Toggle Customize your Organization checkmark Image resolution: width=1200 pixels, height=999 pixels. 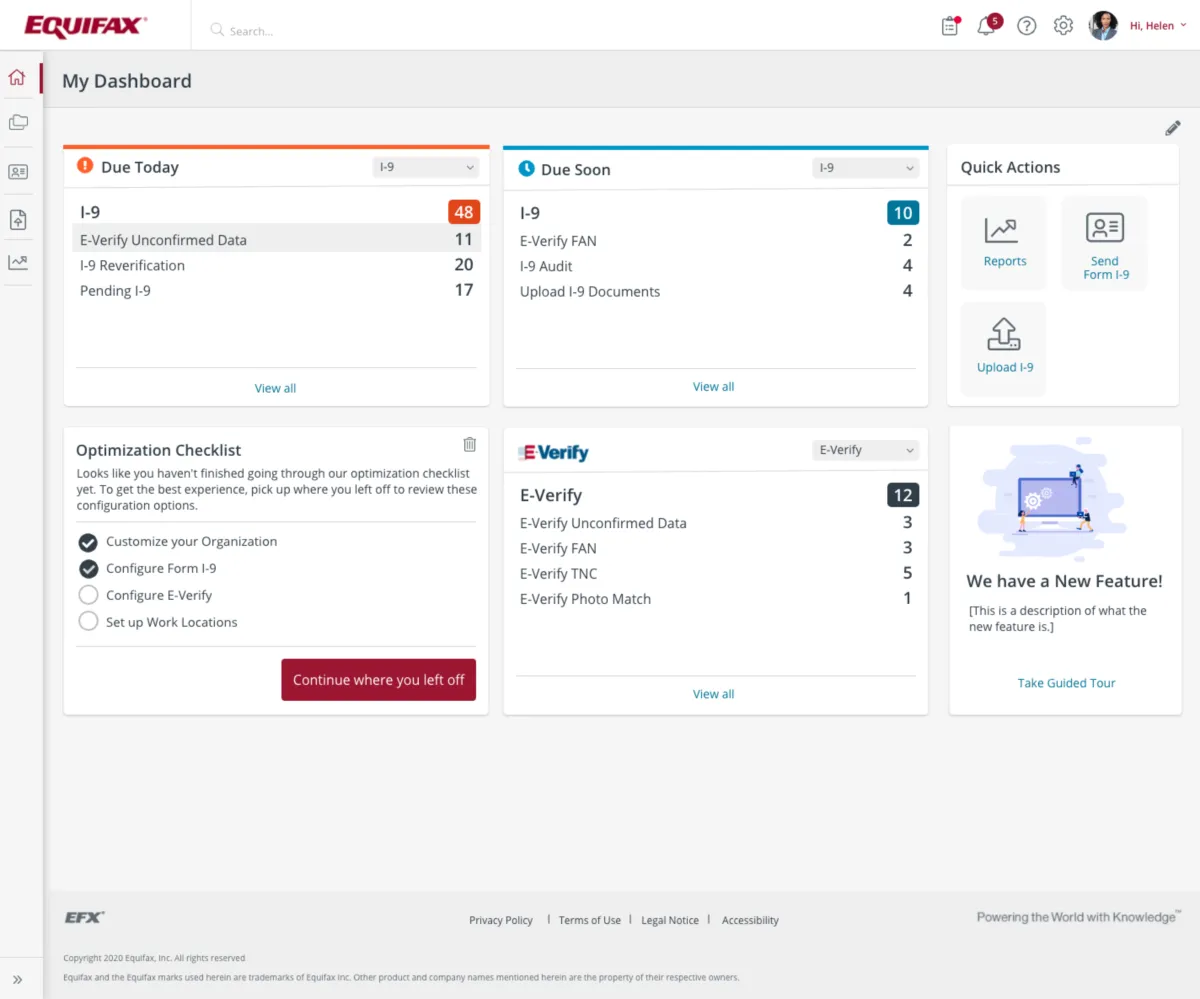tap(88, 542)
